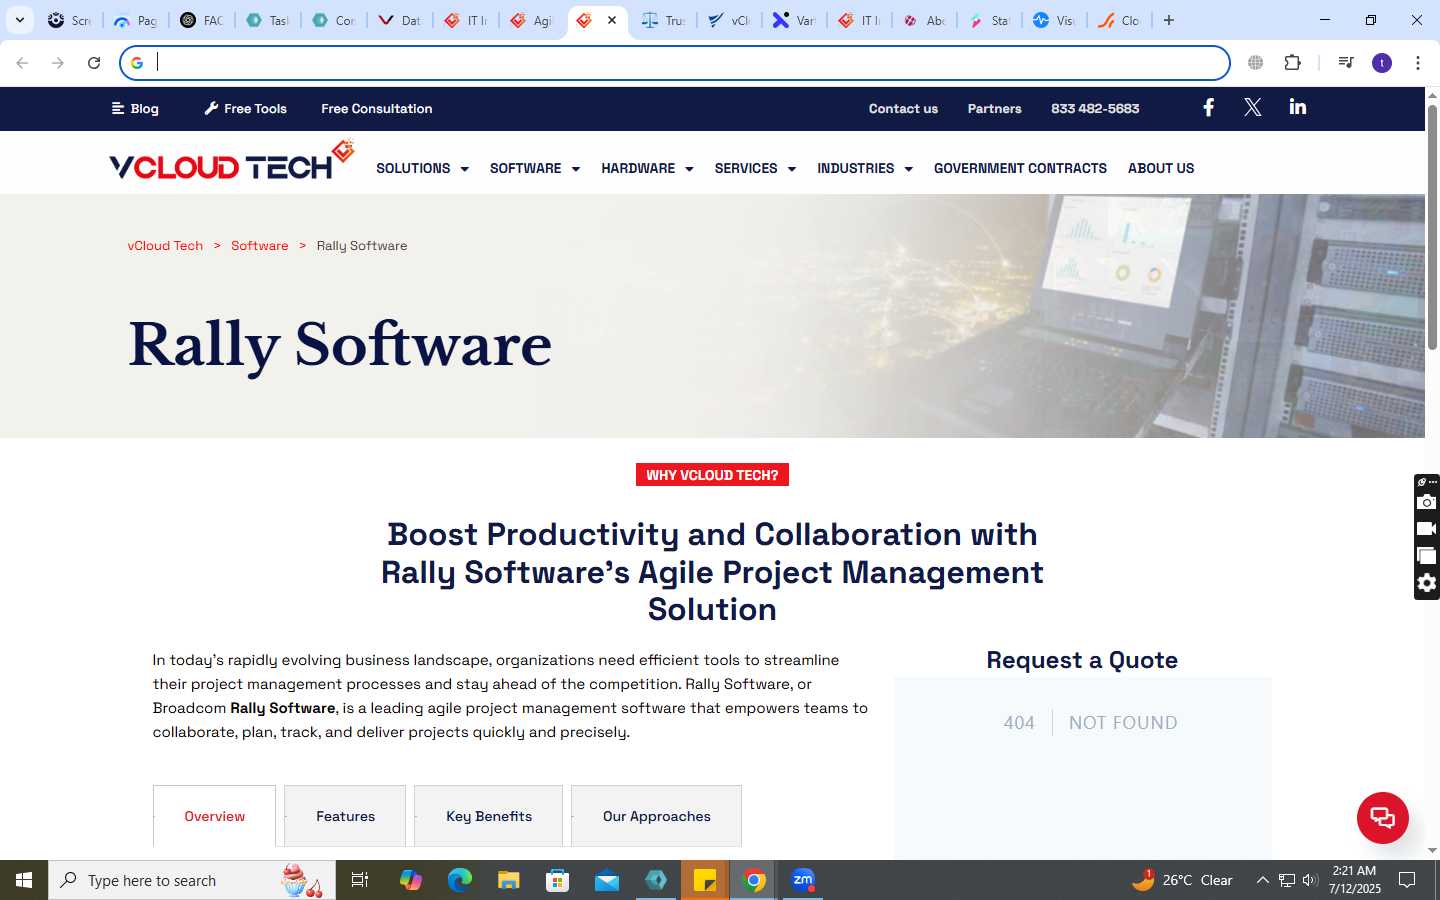Screen dimensions: 1440x900
Task: Switch to the FAC browser tab
Action: (x=201, y=20)
